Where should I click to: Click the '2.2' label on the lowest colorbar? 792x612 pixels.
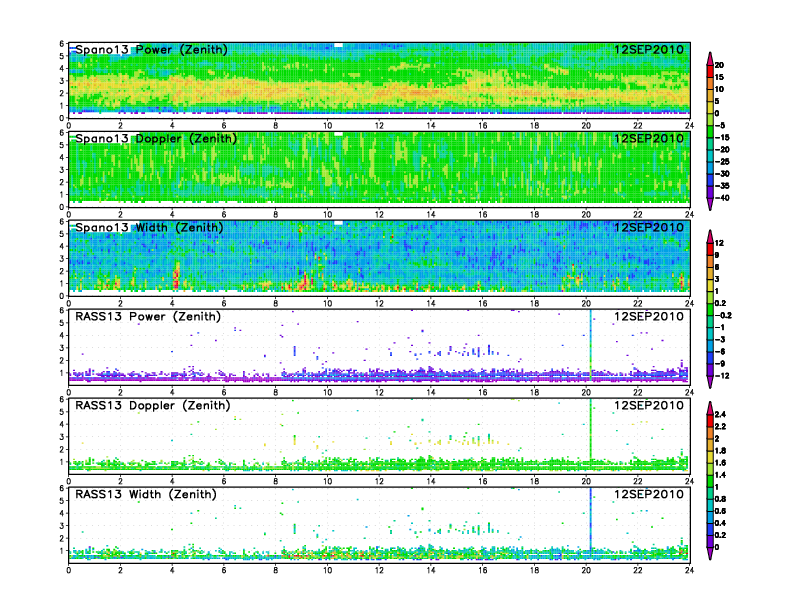coord(721,427)
